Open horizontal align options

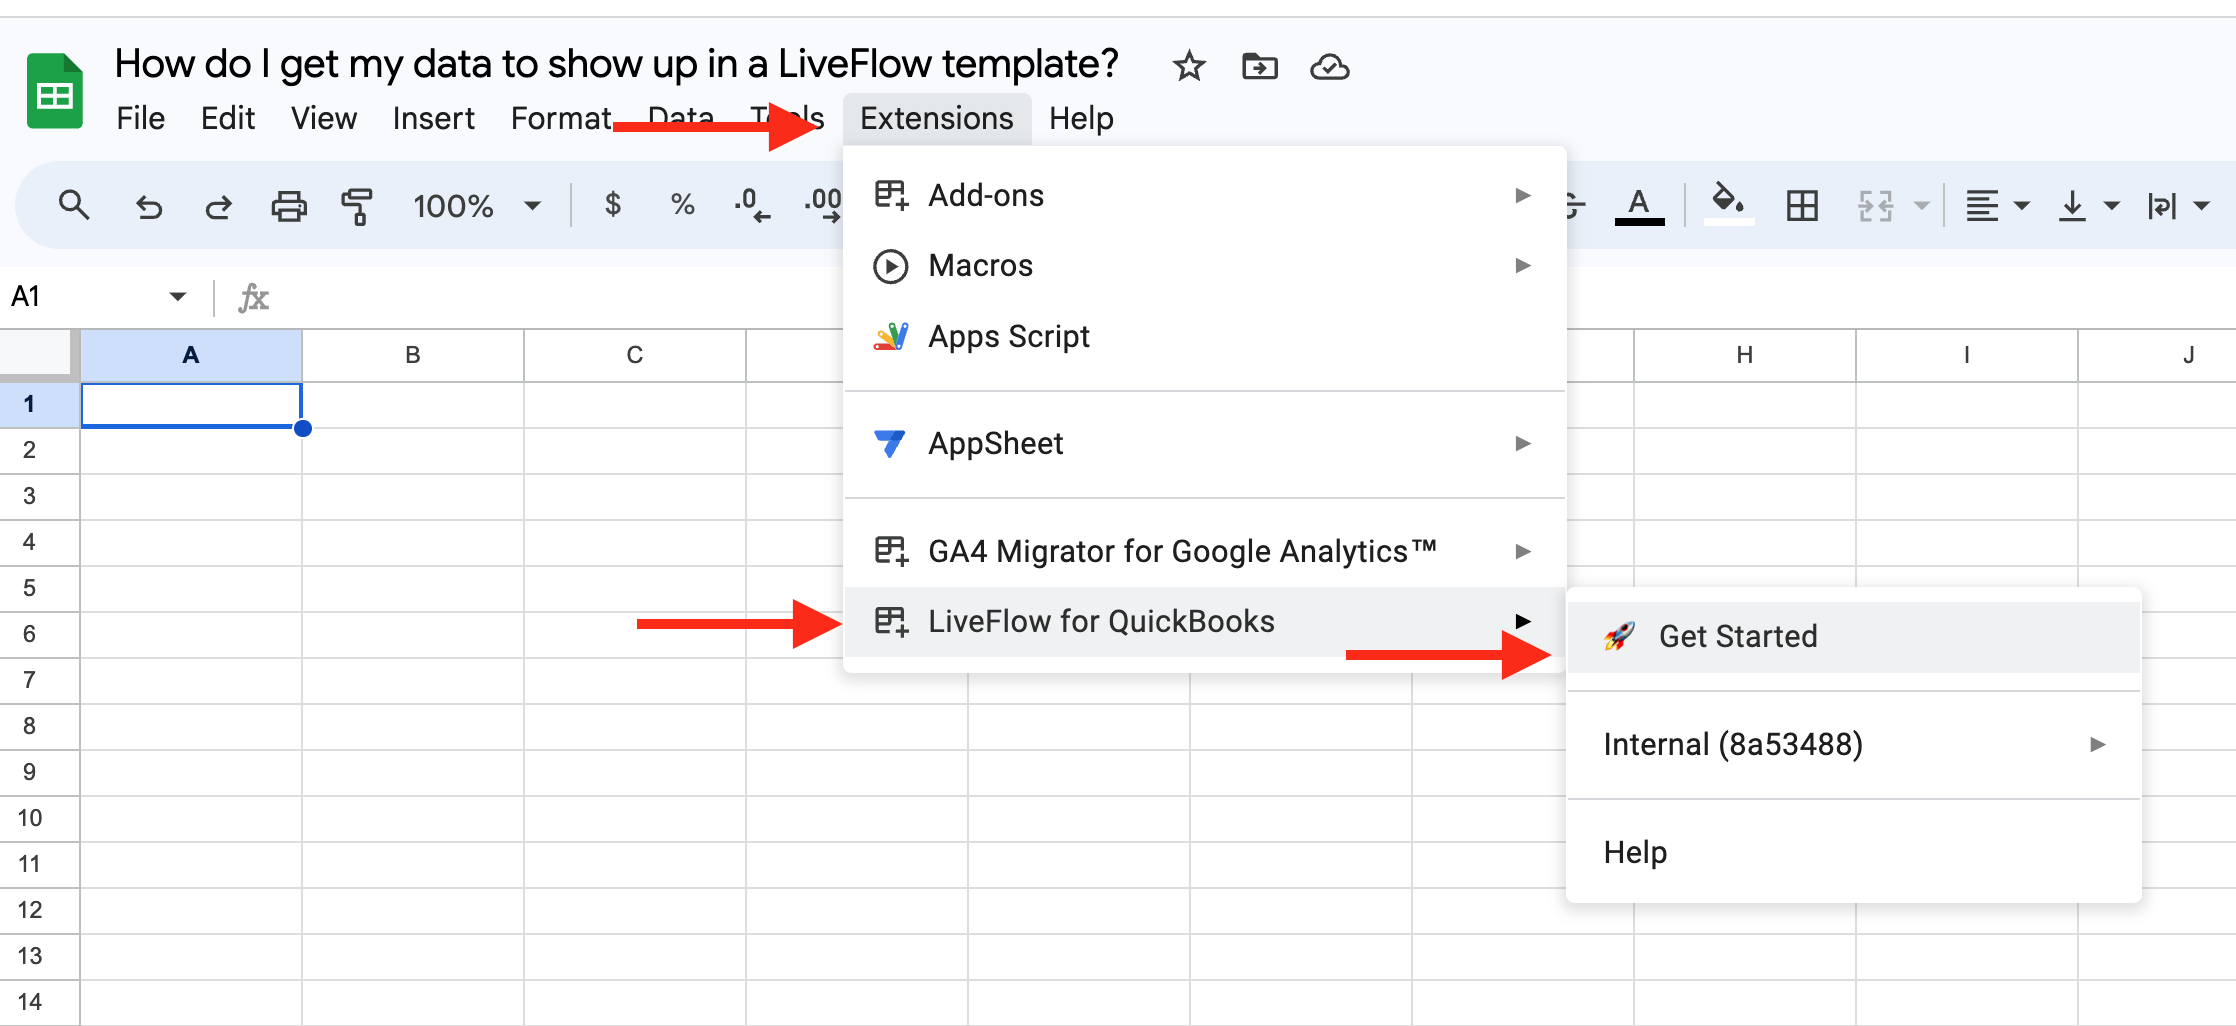click(x=1997, y=206)
